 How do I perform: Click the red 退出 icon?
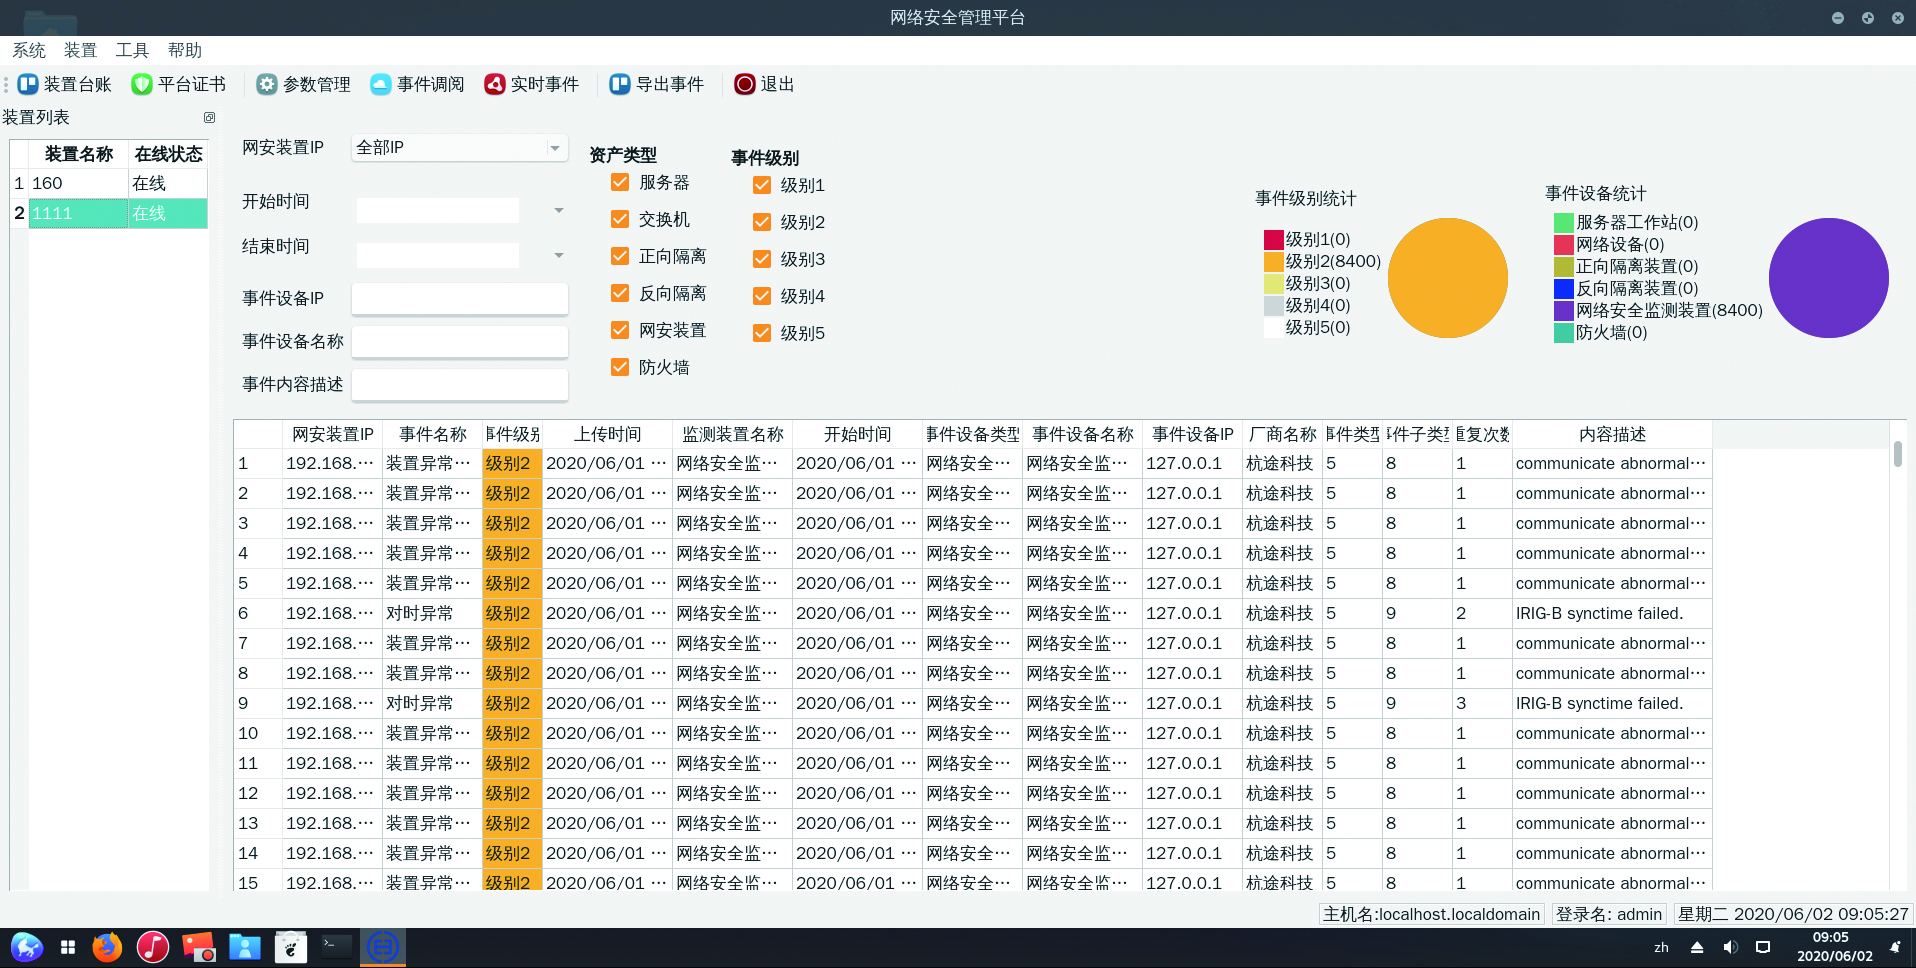(x=744, y=85)
